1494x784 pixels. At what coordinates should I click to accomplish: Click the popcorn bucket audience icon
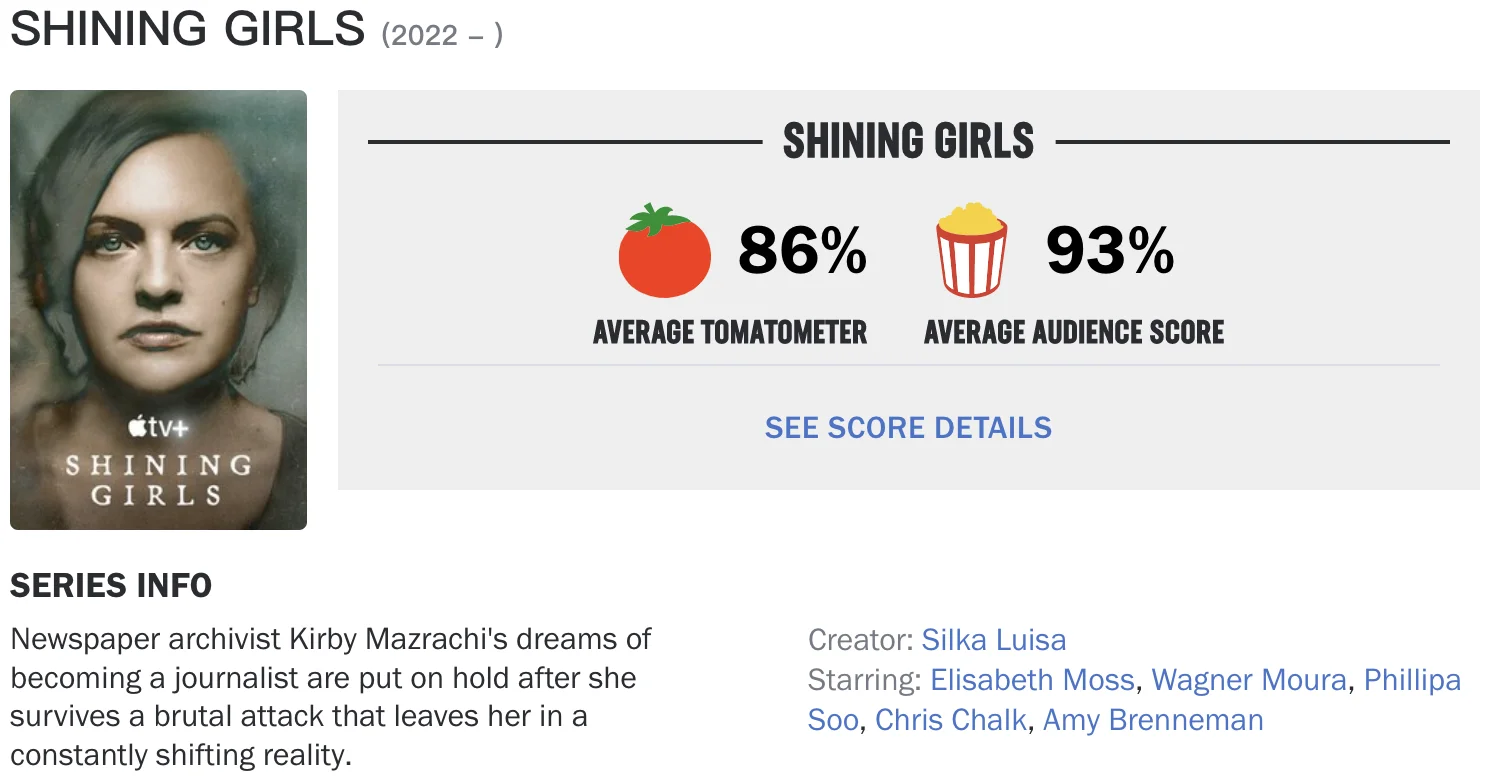coord(971,250)
